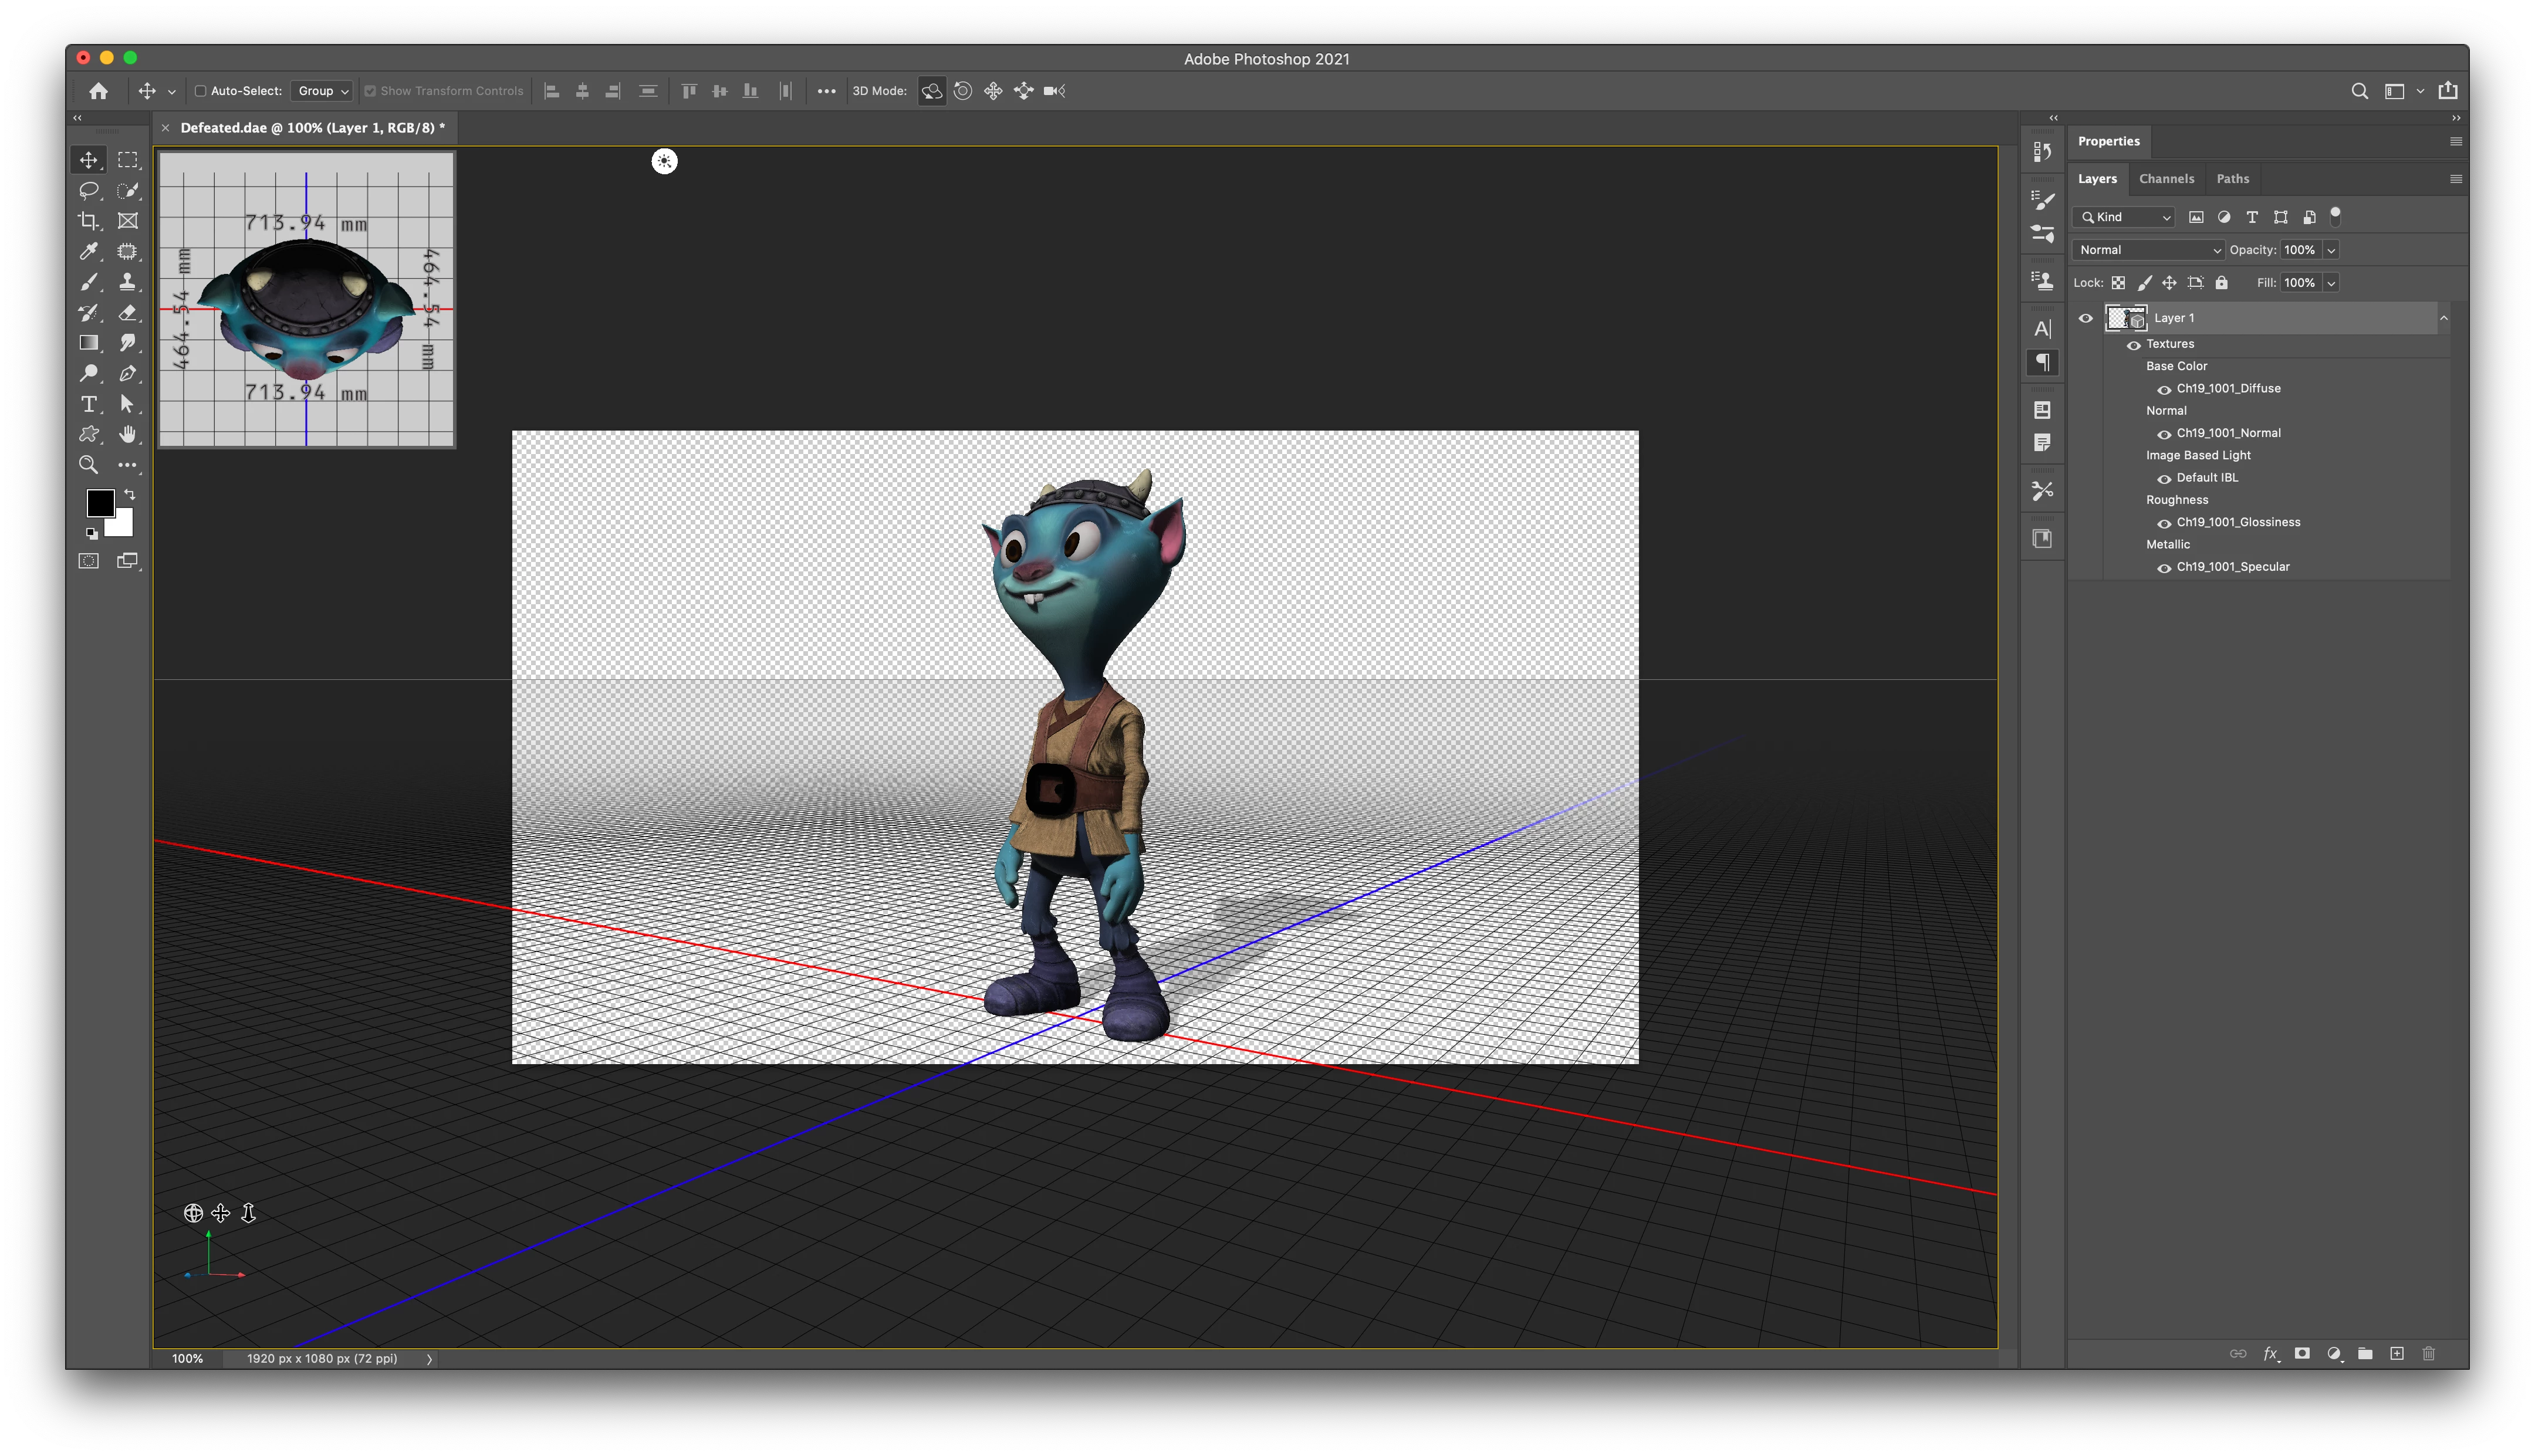This screenshot has width=2535, height=1456.
Task: Select the Horizontal Type tool
Action: click(x=89, y=404)
